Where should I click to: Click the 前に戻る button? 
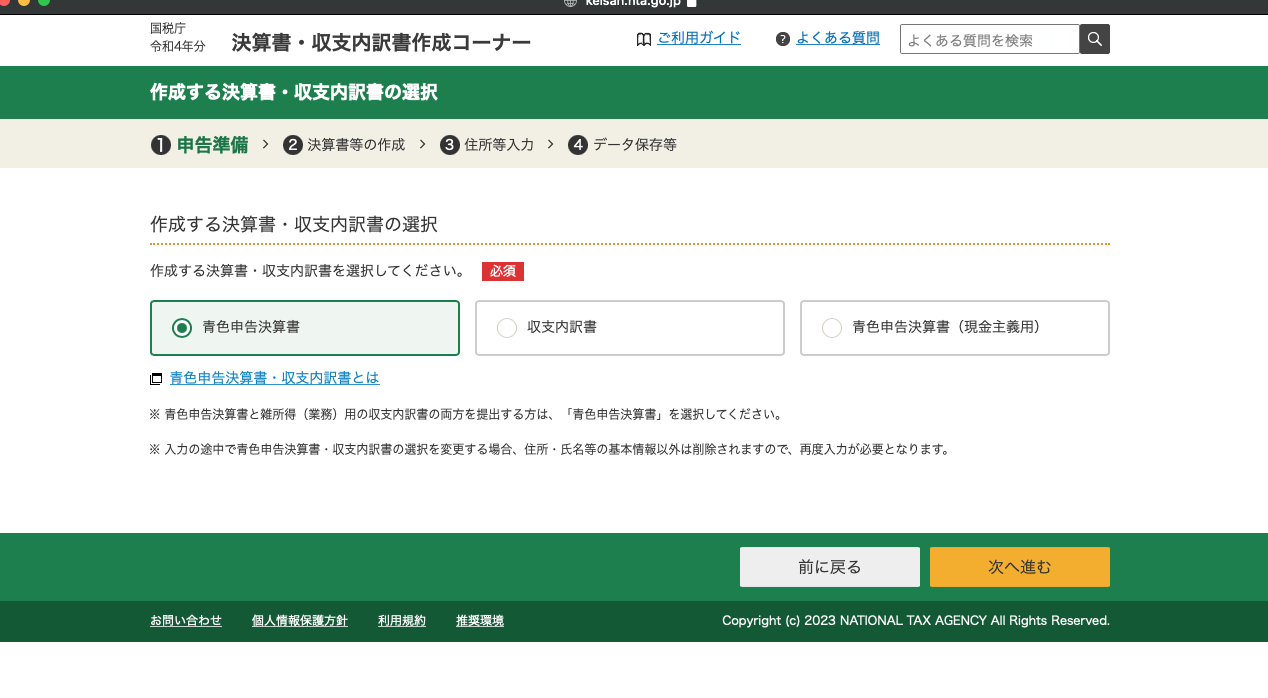coord(830,567)
